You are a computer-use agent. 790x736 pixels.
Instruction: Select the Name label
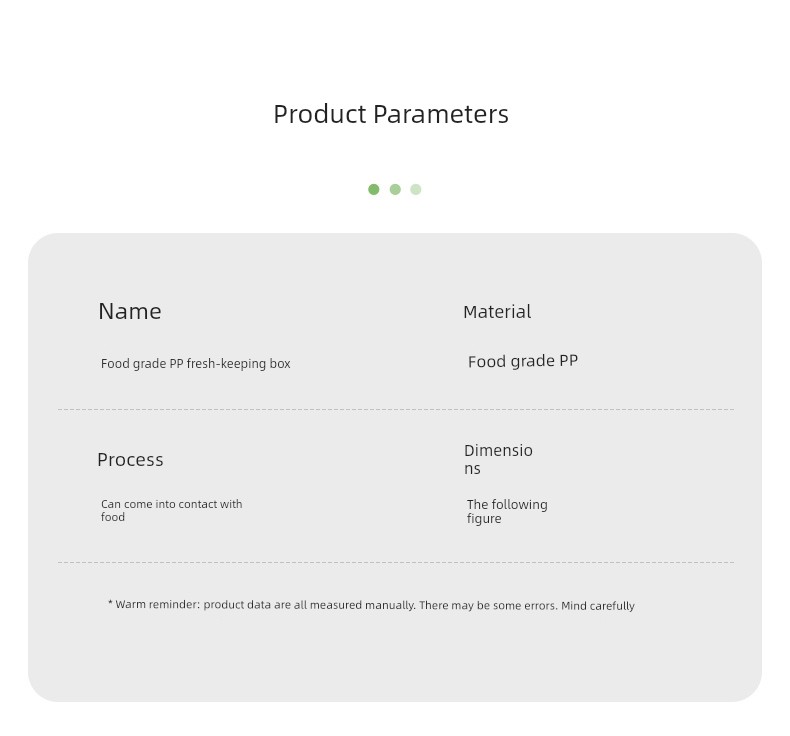pyautogui.click(x=130, y=311)
